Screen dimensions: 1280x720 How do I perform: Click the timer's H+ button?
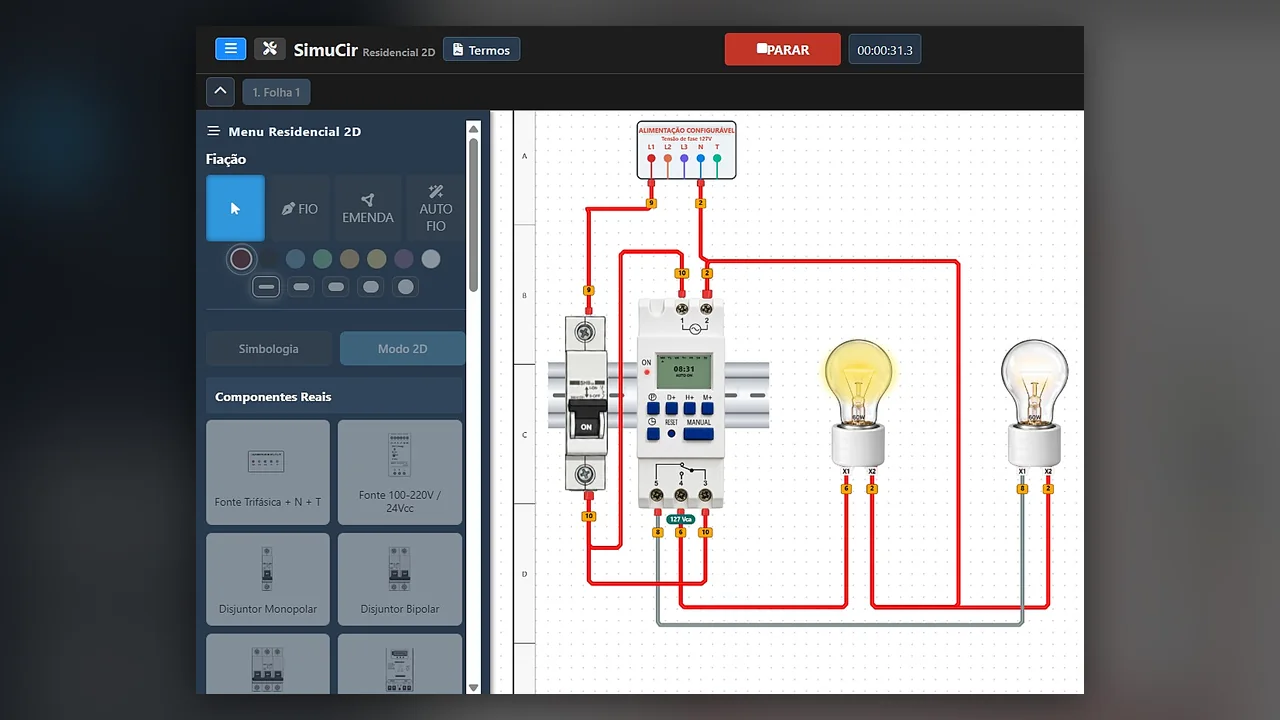coord(689,408)
